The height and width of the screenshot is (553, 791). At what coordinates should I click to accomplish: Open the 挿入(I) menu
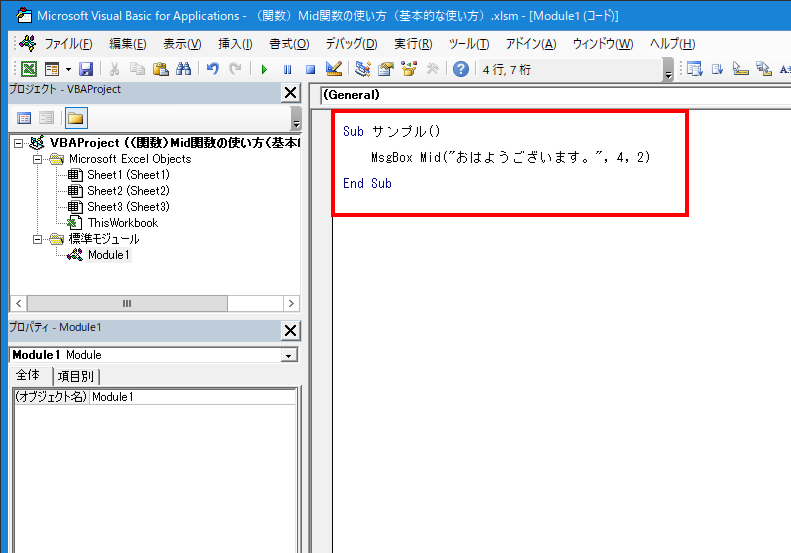coord(235,44)
